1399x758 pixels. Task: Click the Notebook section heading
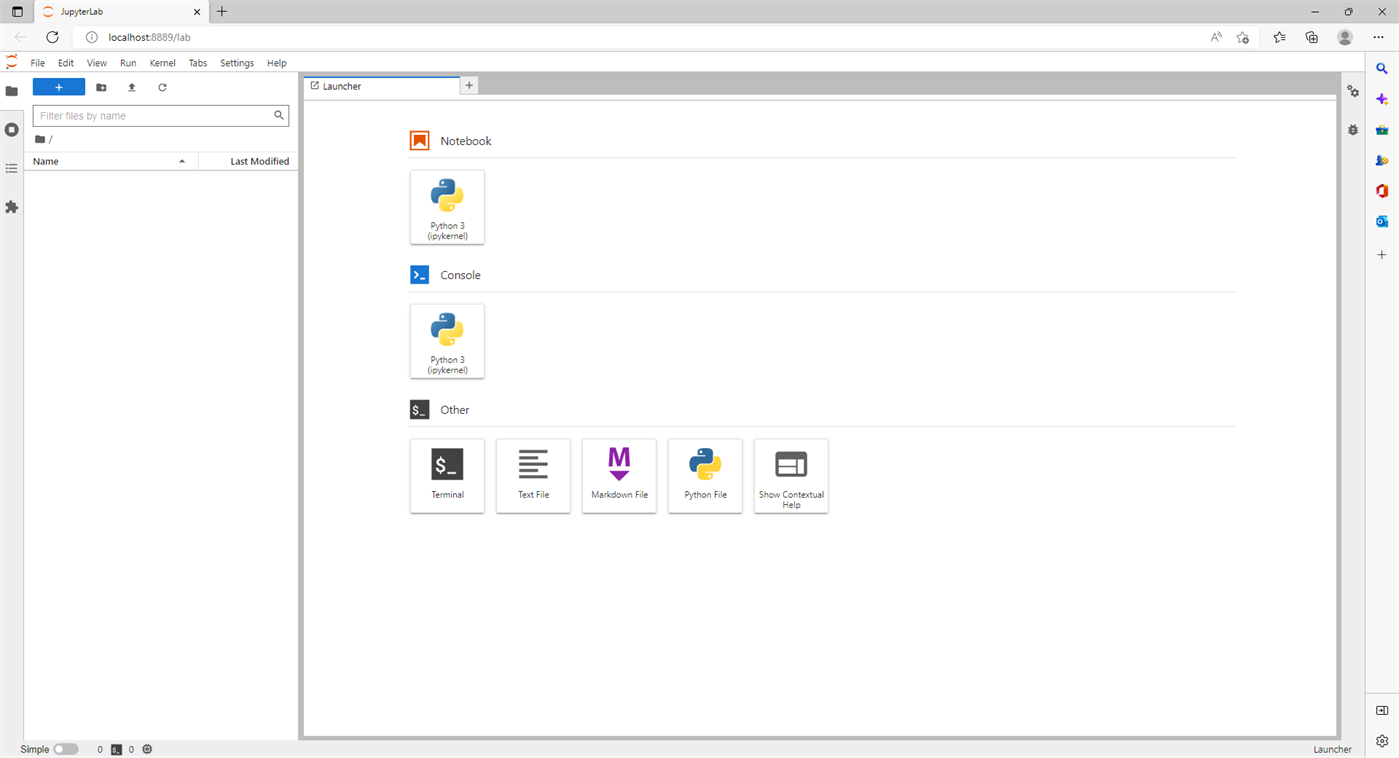(466, 141)
